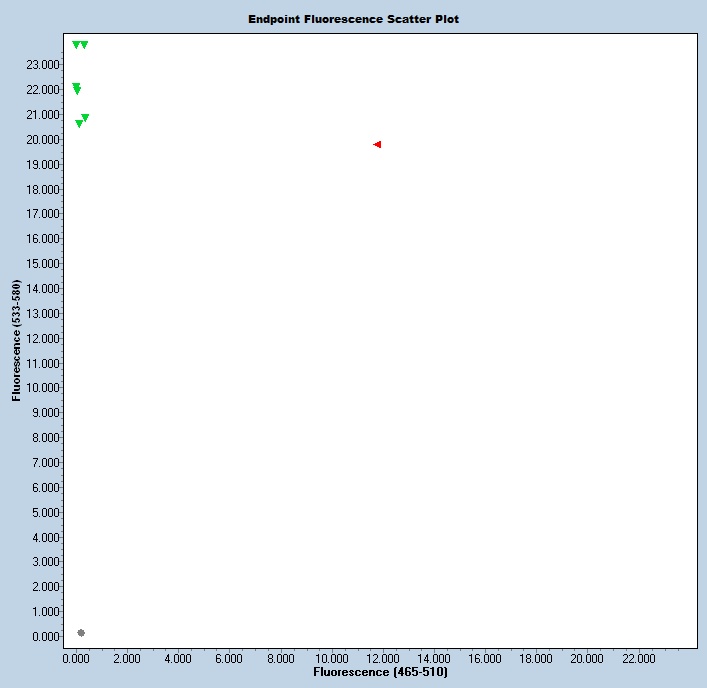Pick the lowest green triangle marker

pos(79,124)
